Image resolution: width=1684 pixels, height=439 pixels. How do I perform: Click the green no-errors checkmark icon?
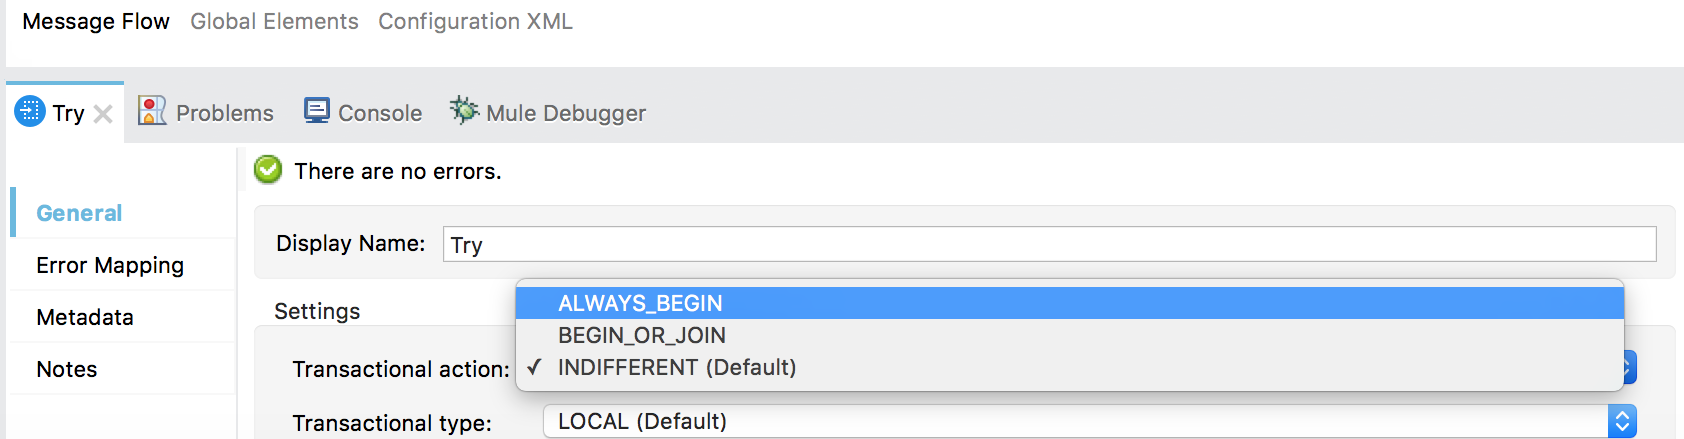(x=268, y=170)
